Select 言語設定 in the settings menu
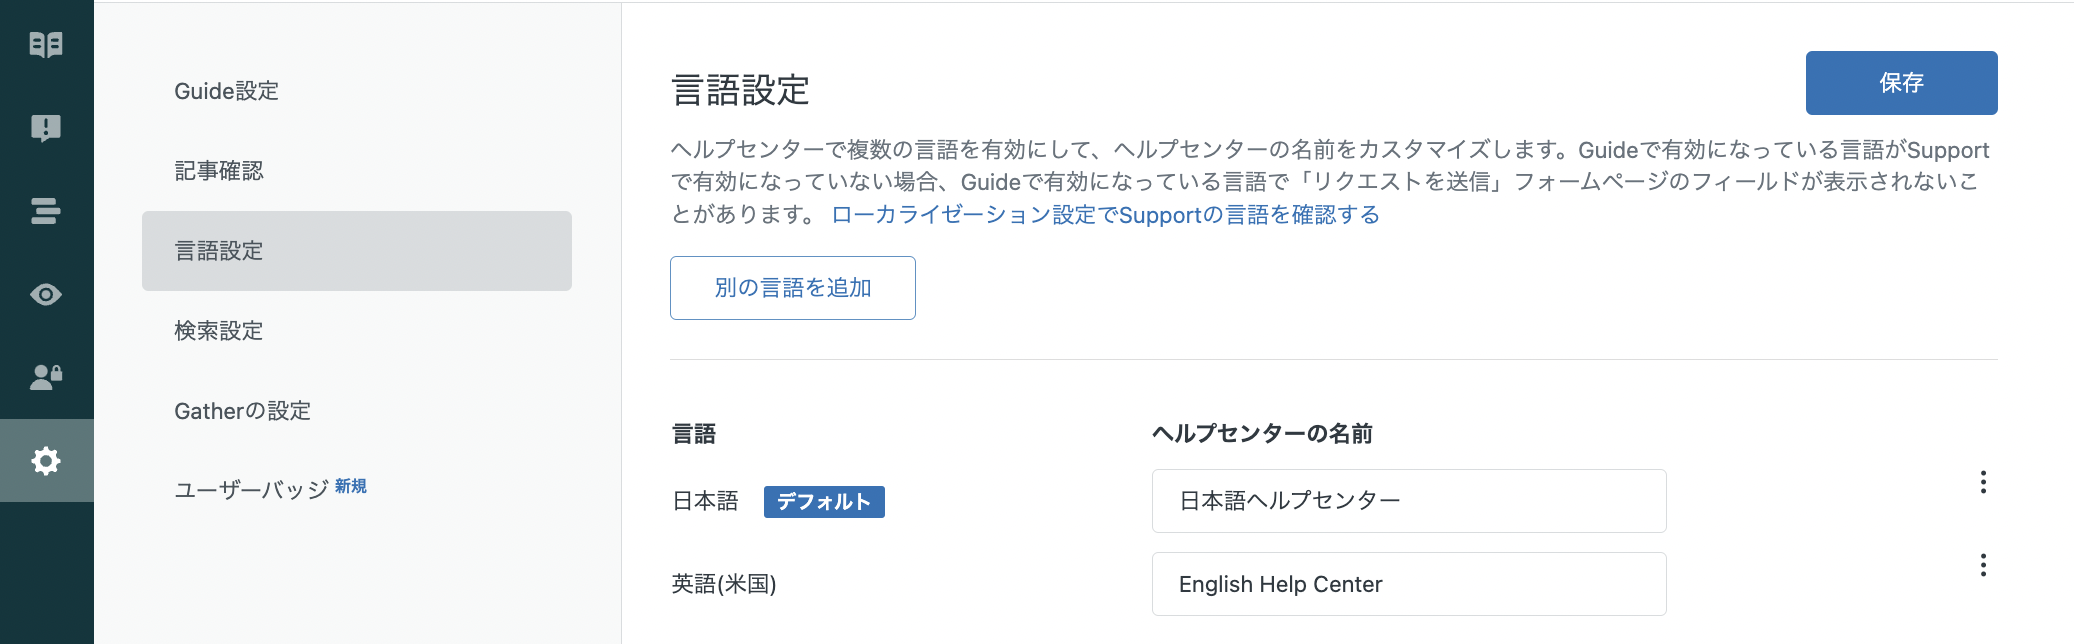Screen dimensions: 2074x644 (219, 251)
